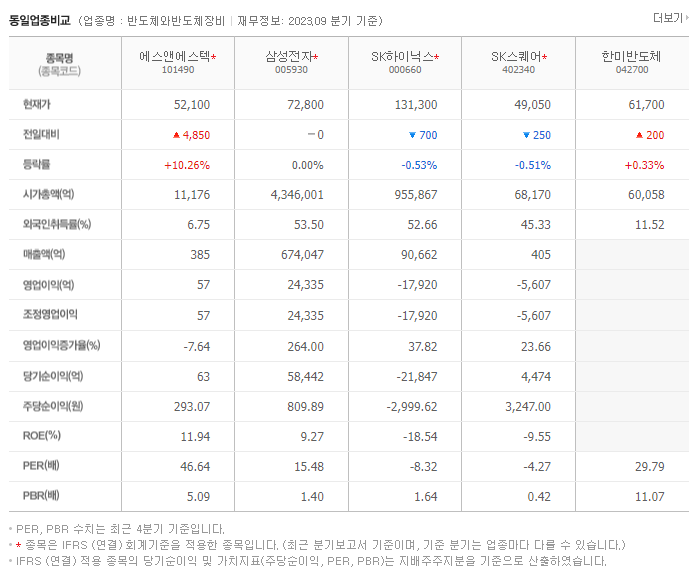Click the 4,850 price change value
This screenshot has width=694, height=579.
point(196,135)
